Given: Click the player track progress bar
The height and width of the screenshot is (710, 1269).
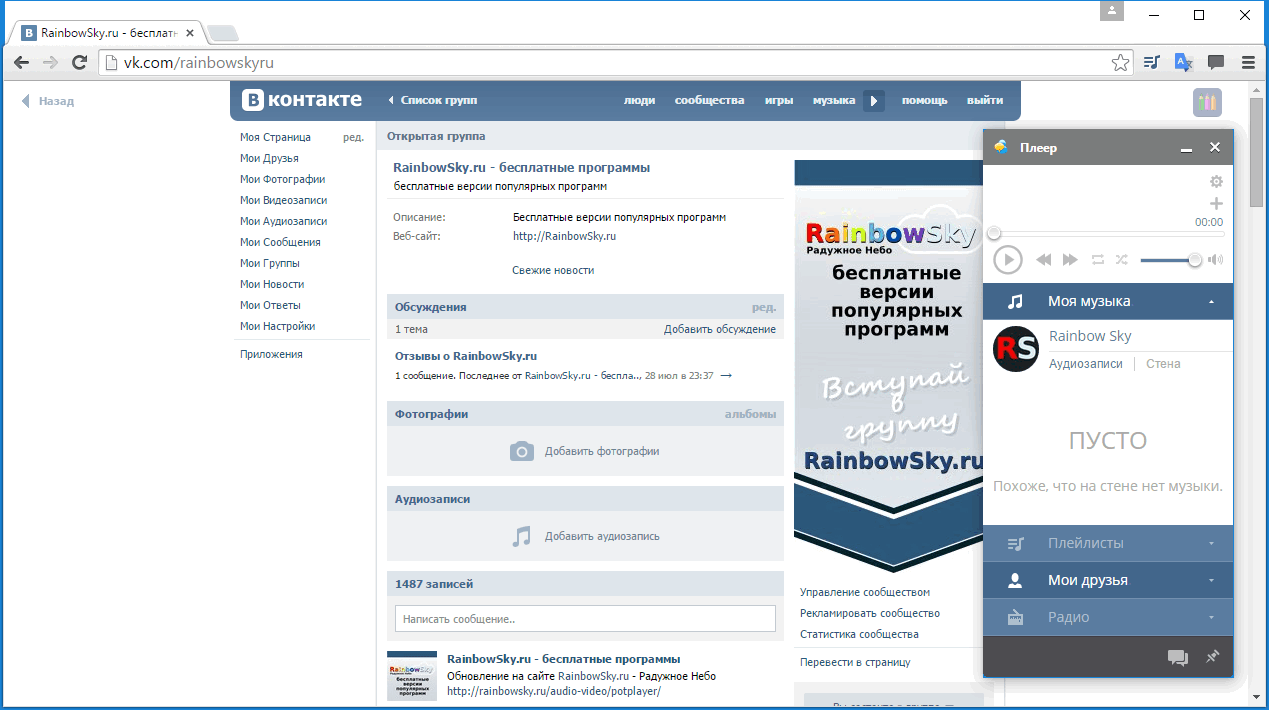Looking at the screenshot, I should [x=1108, y=234].
